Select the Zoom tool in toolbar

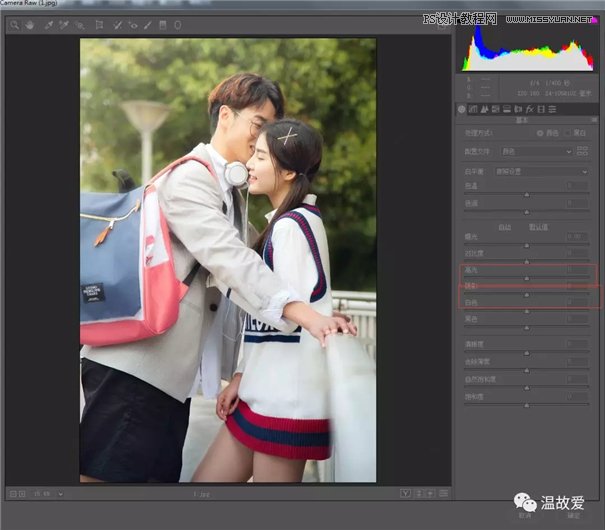click(15, 24)
